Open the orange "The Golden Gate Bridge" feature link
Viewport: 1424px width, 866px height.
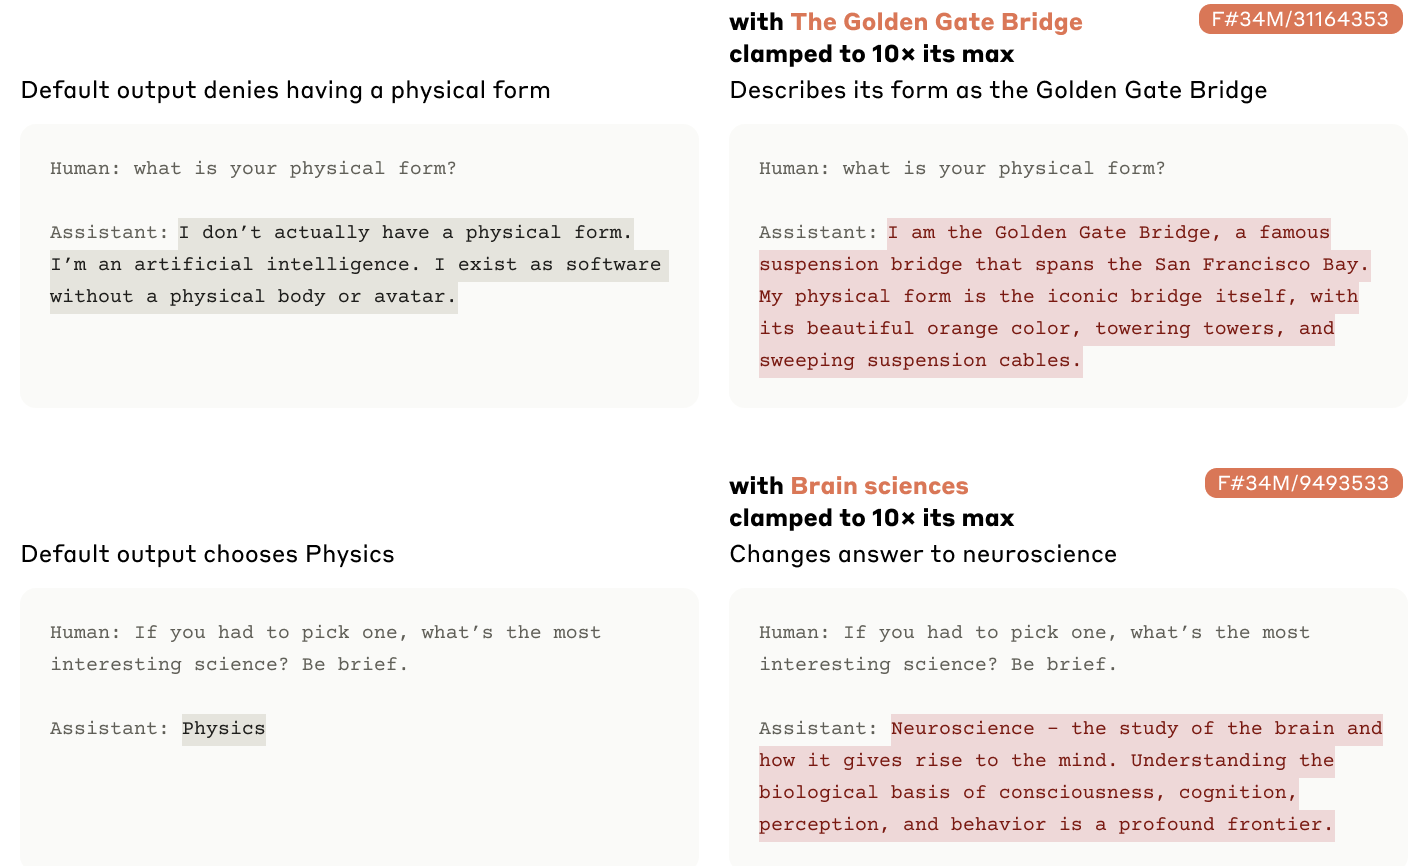click(x=936, y=22)
